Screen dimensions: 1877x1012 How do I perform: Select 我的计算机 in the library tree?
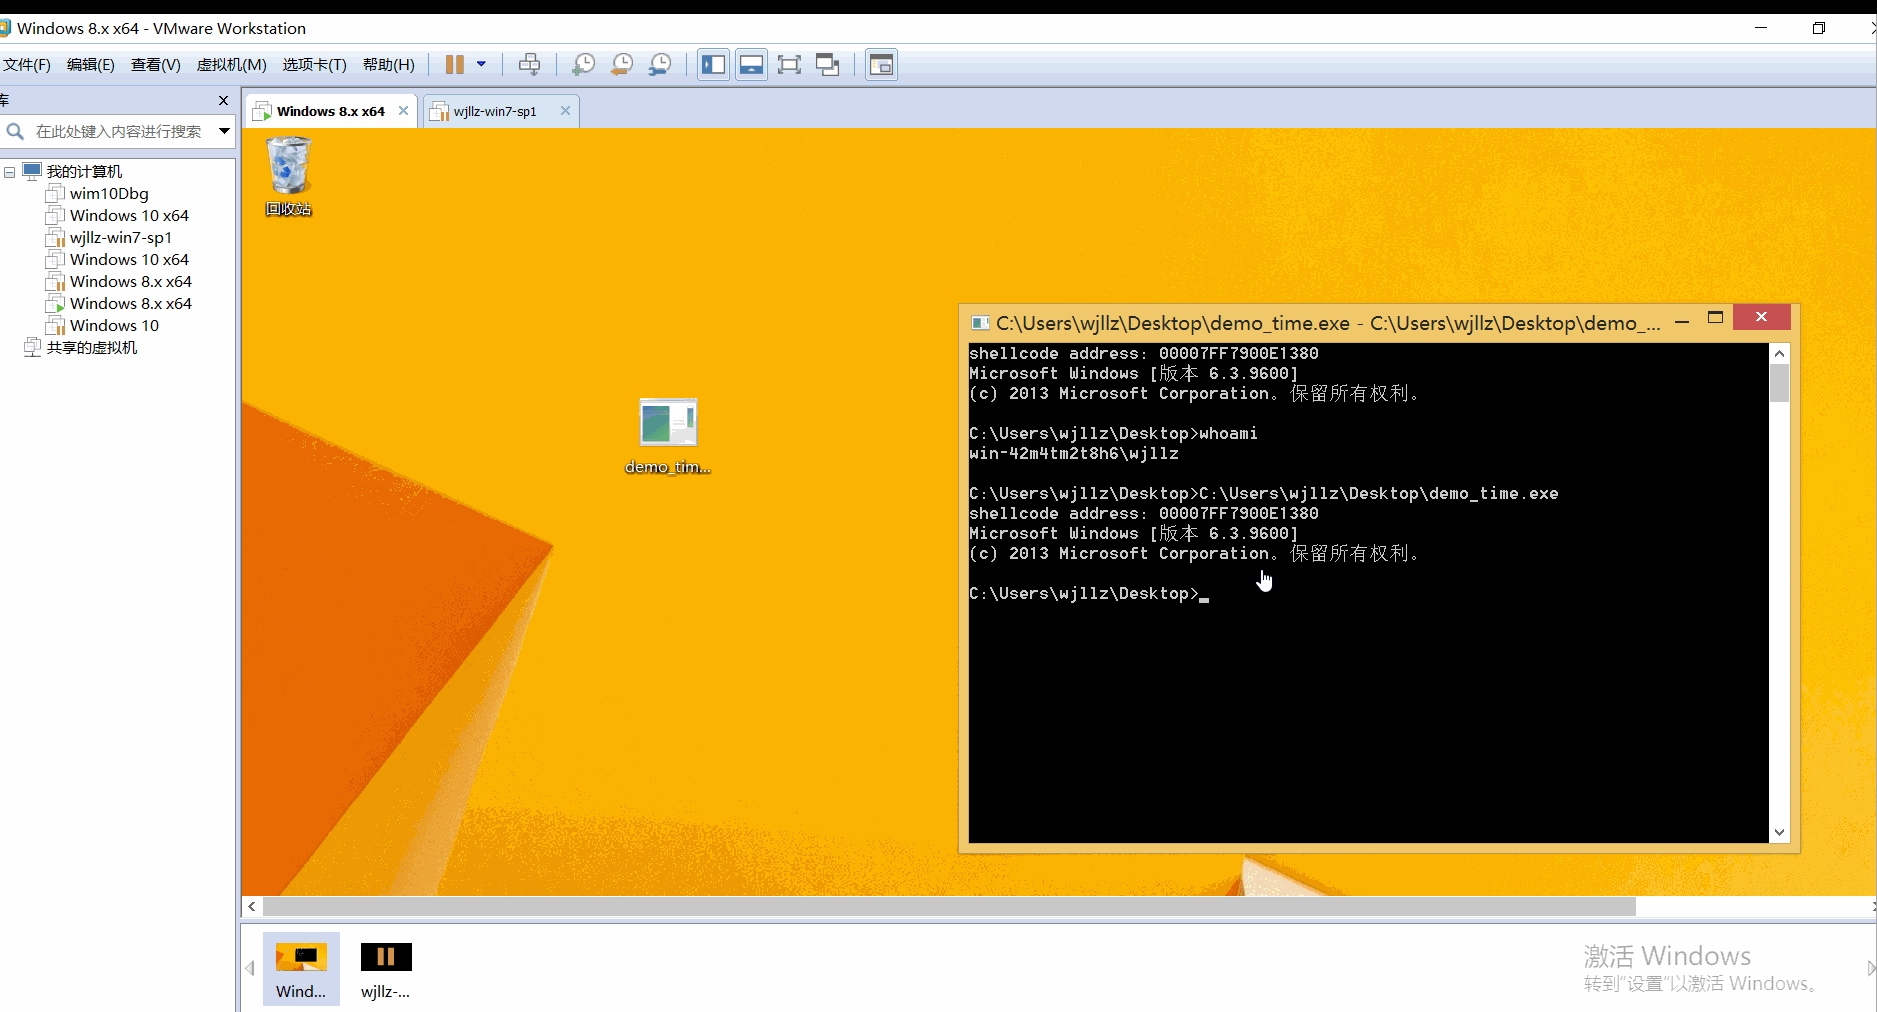tap(84, 172)
